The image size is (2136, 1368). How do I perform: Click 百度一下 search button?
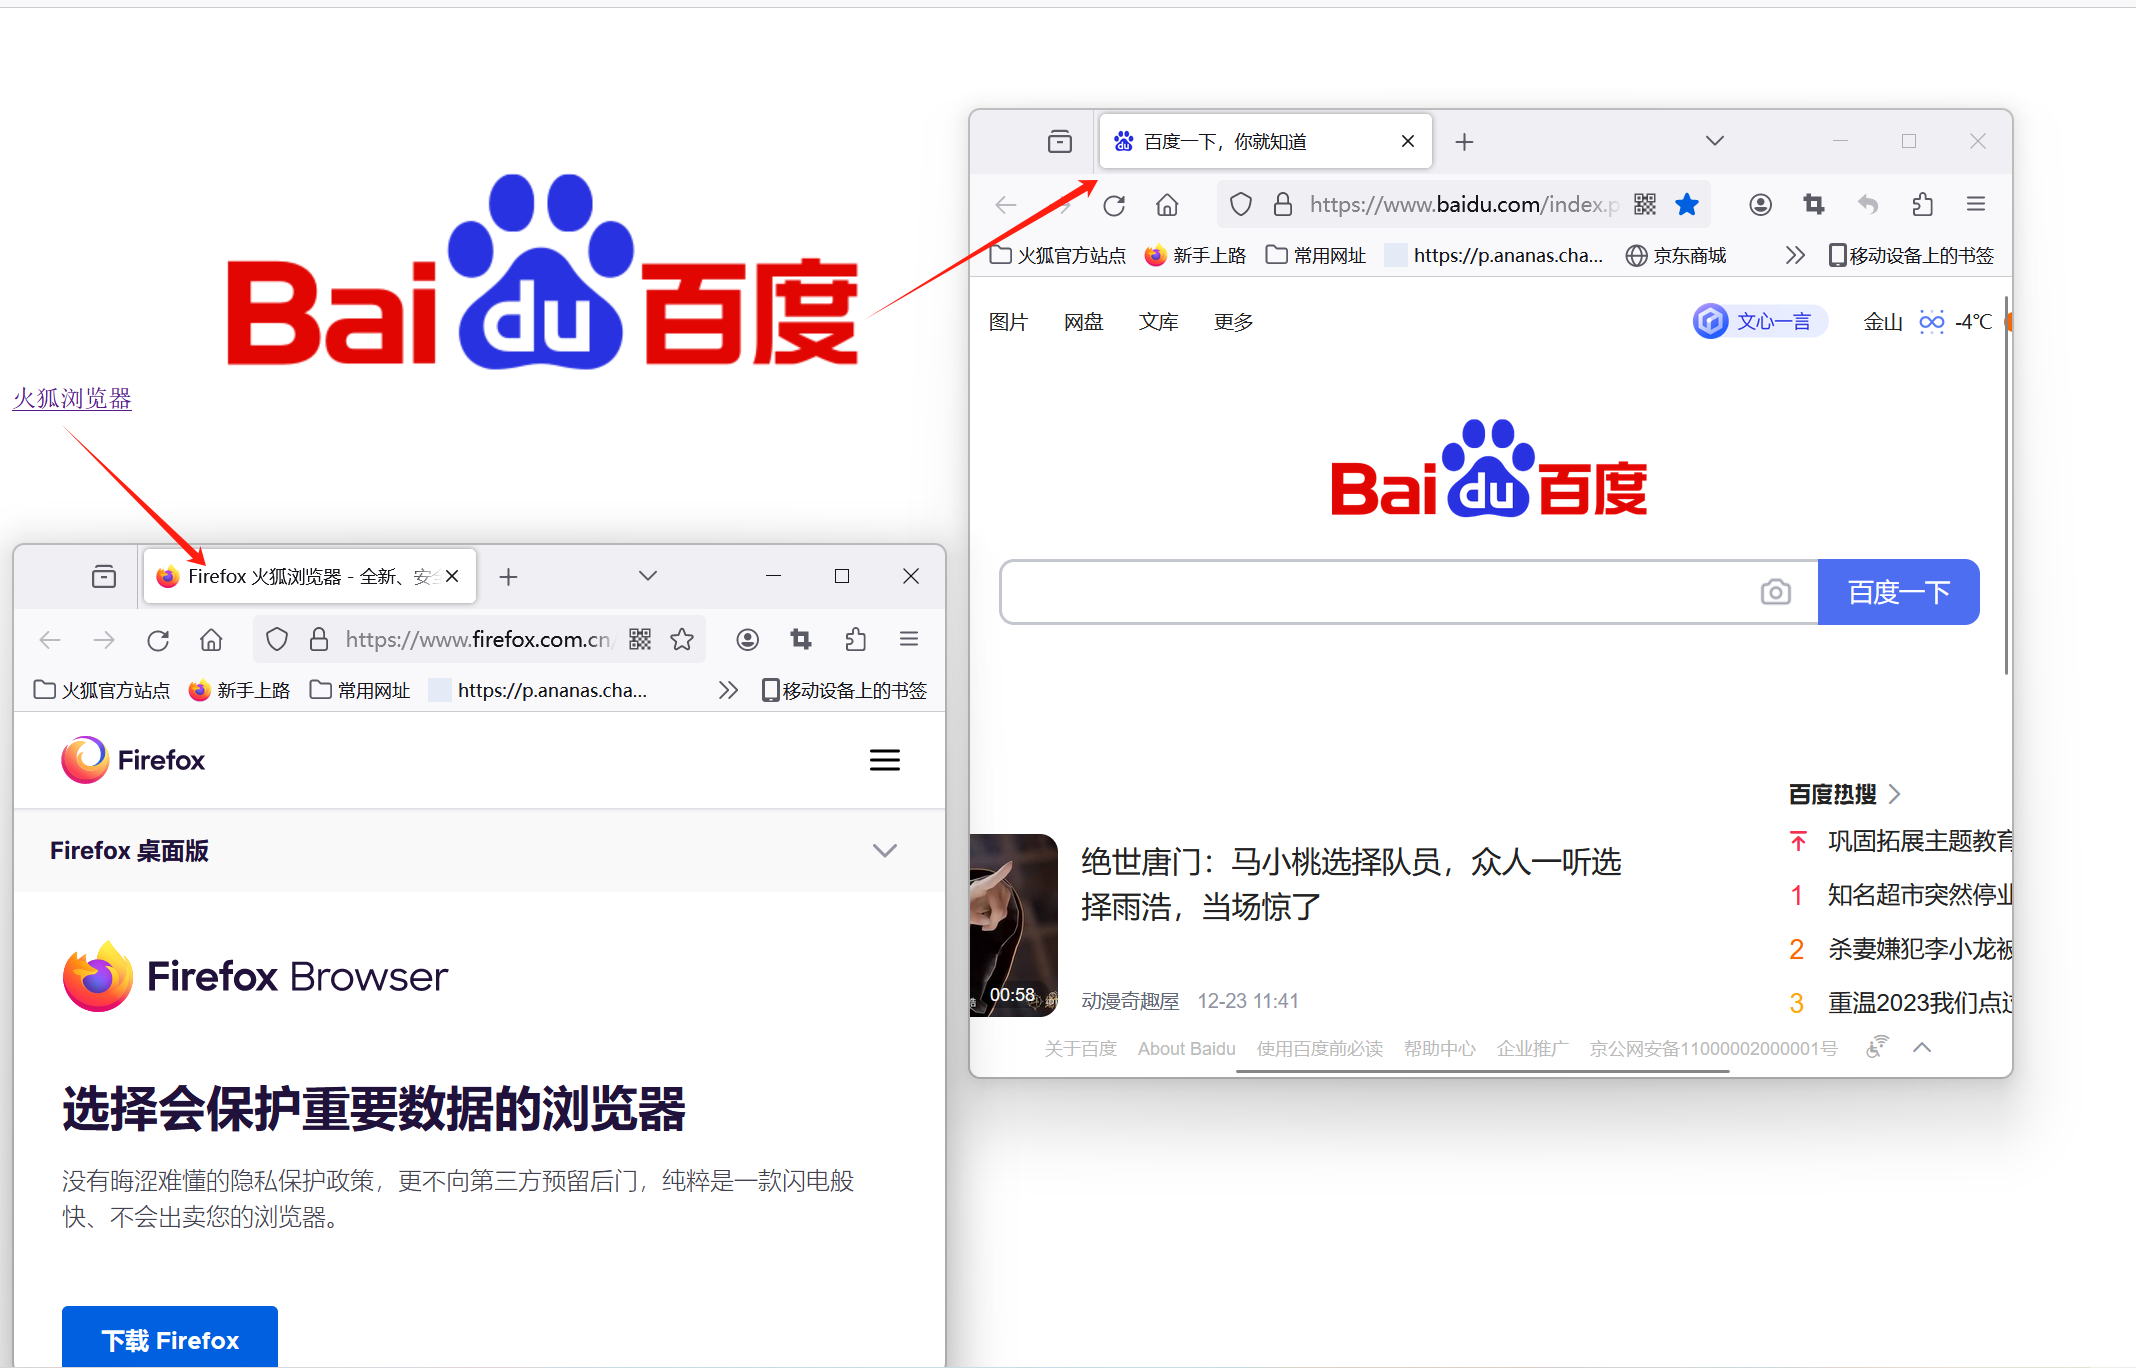(1898, 592)
